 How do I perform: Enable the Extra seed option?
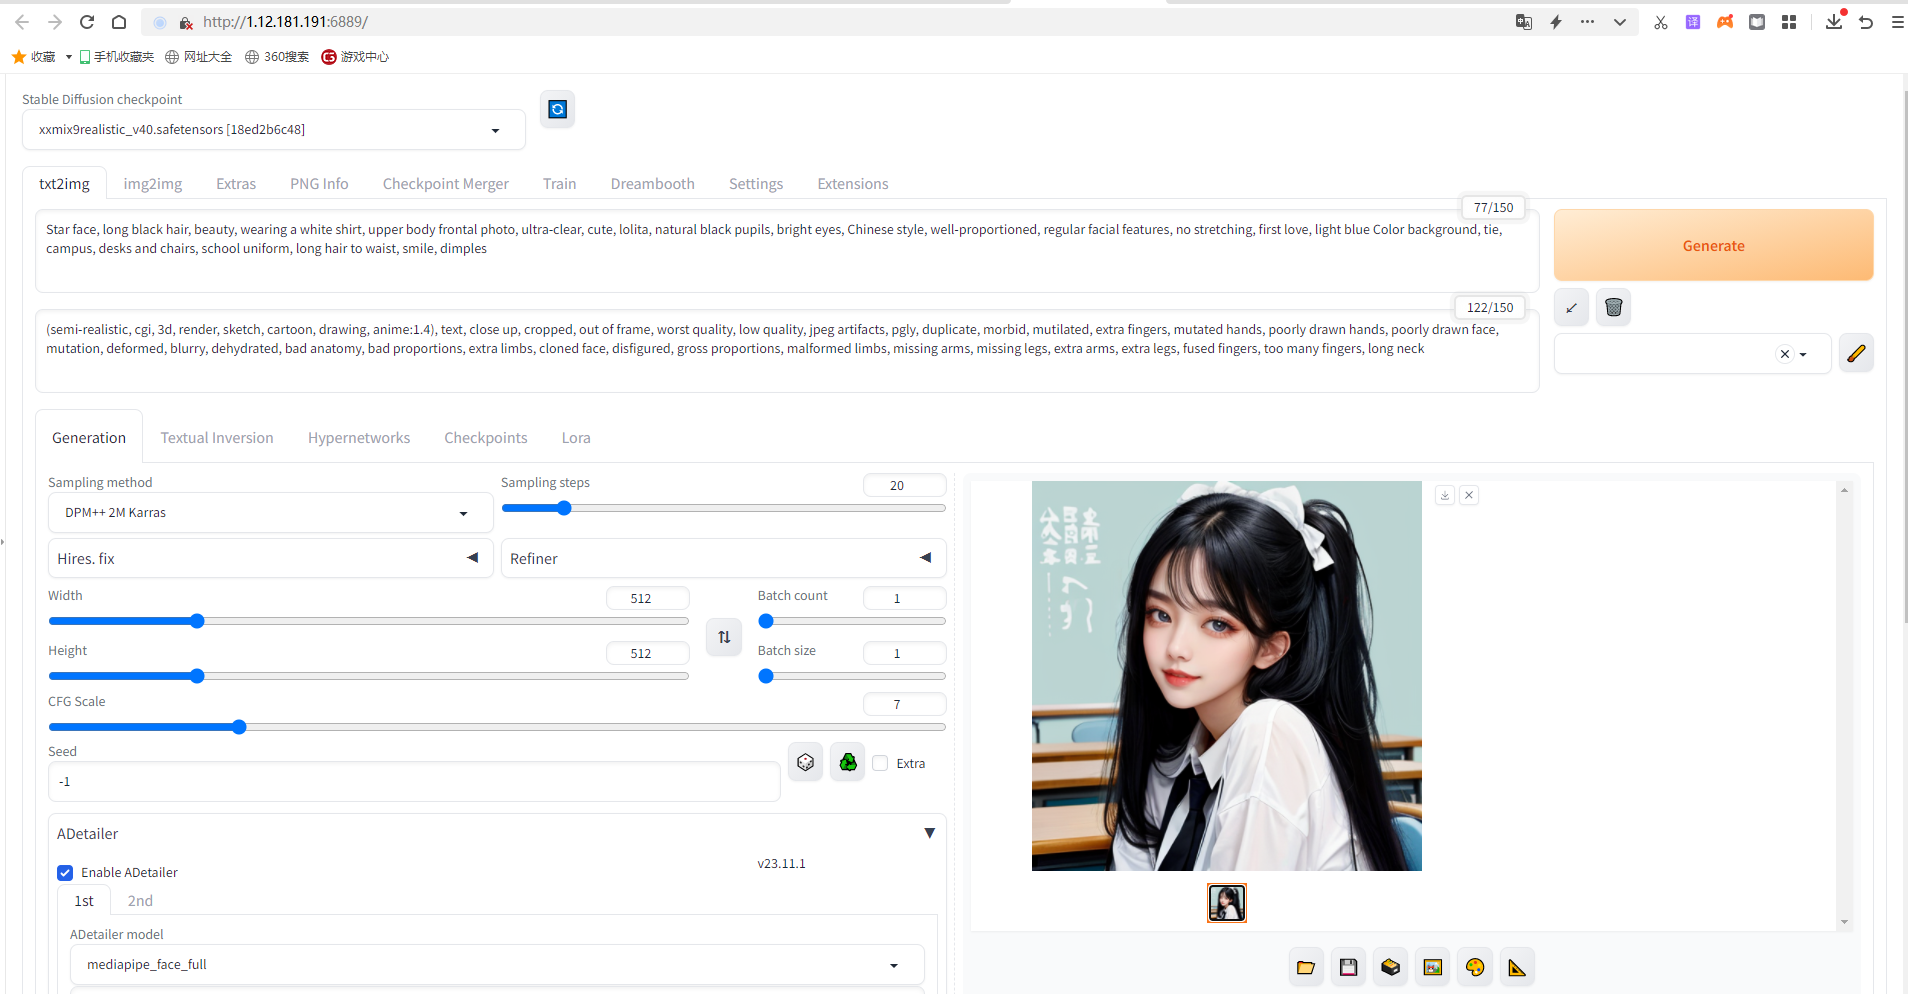coord(881,762)
